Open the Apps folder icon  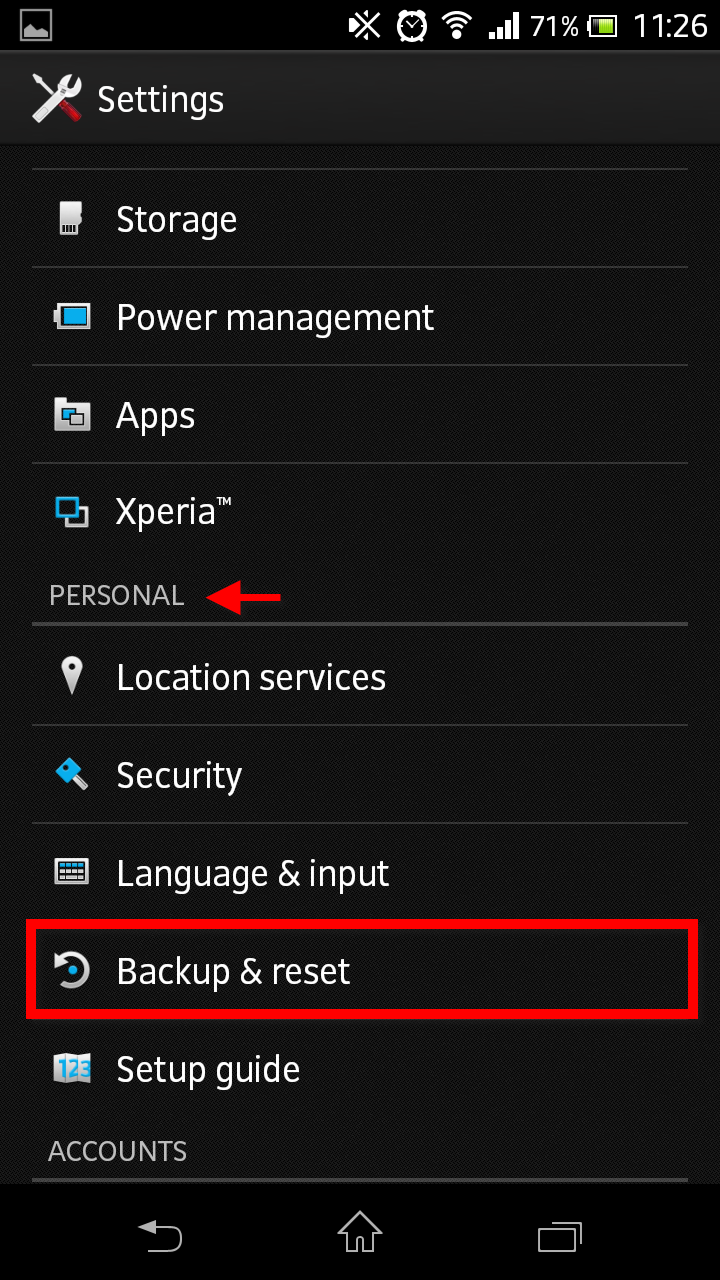pos(70,415)
